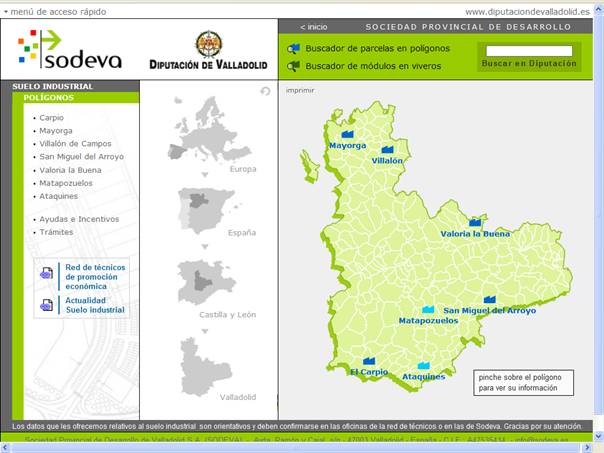Click the Villalón factory icon on map

click(x=387, y=149)
